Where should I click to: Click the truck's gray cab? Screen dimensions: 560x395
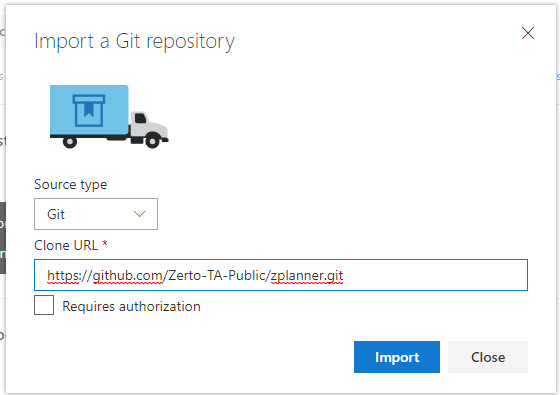(x=148, y=127)
